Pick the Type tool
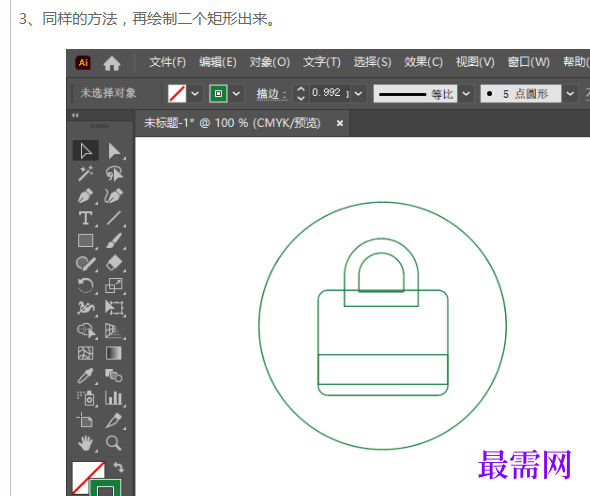Viewport: 590px width, 496px height. pyautogui.click(x=86, y=218)
